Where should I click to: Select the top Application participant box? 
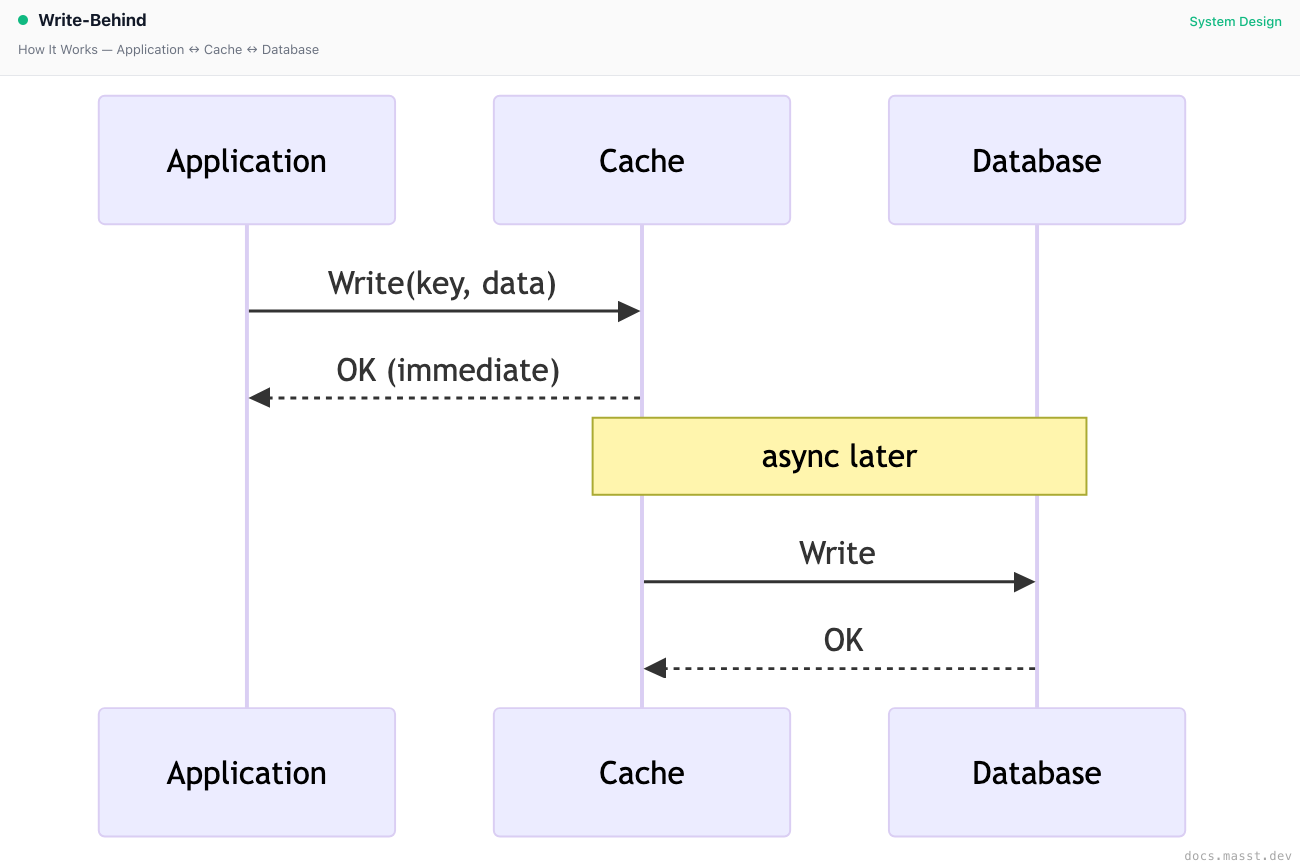click(x=247, y=160)
